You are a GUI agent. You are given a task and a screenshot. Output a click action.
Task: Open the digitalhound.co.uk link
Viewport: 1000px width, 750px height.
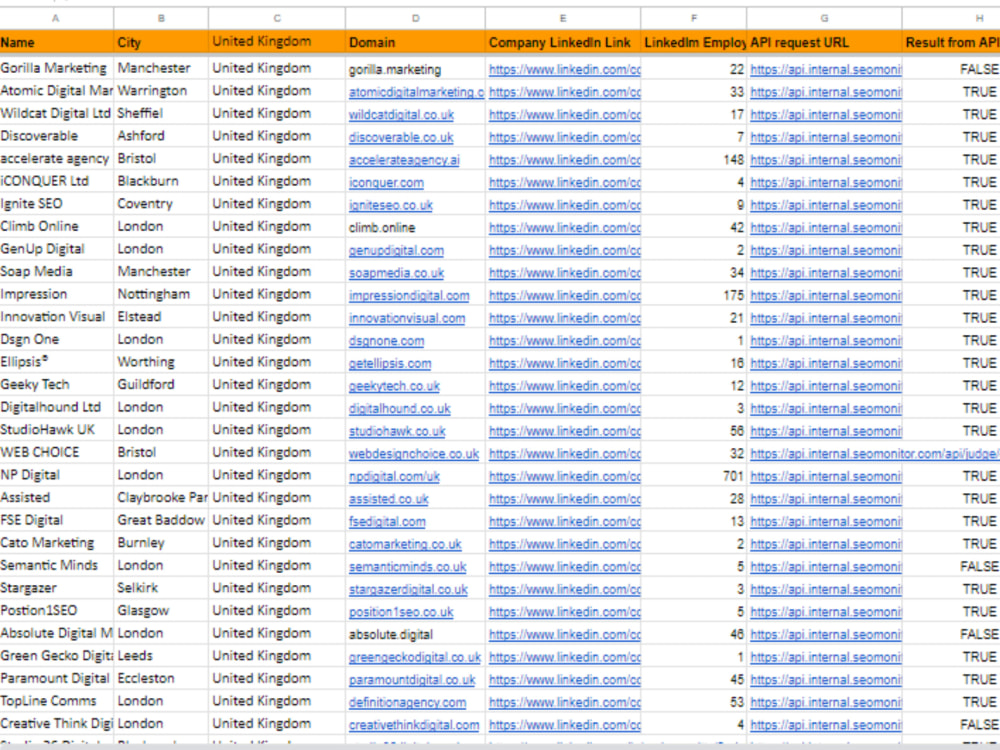click(x=399, y=409)
